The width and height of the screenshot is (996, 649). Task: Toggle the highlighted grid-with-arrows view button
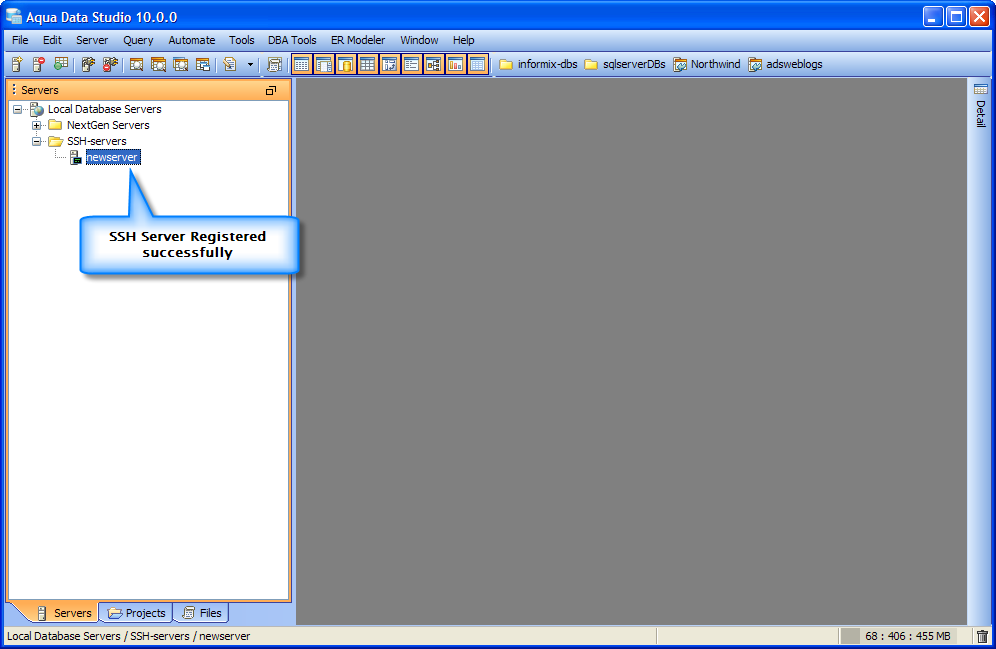pos(389,64)
